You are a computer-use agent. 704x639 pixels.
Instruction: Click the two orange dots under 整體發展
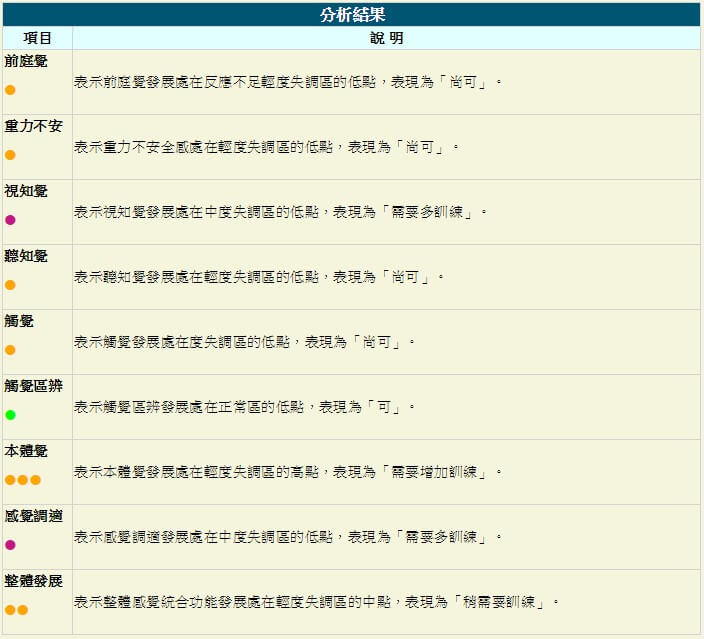click(x=16, y=610)
